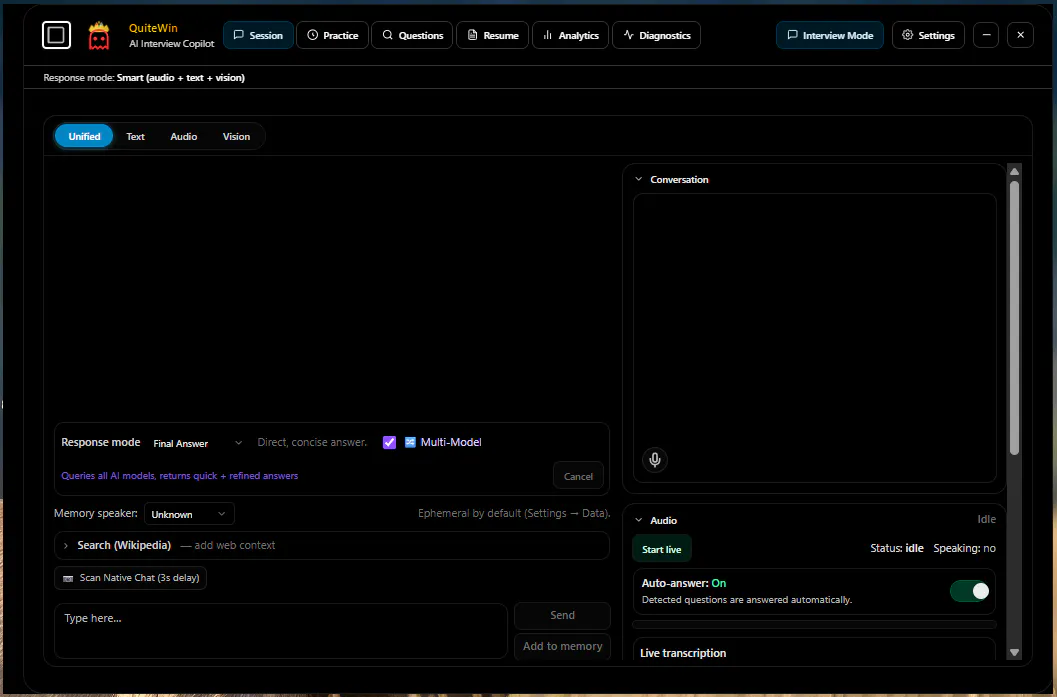Open the Resume tab
1057x697 pixels.
493,35
